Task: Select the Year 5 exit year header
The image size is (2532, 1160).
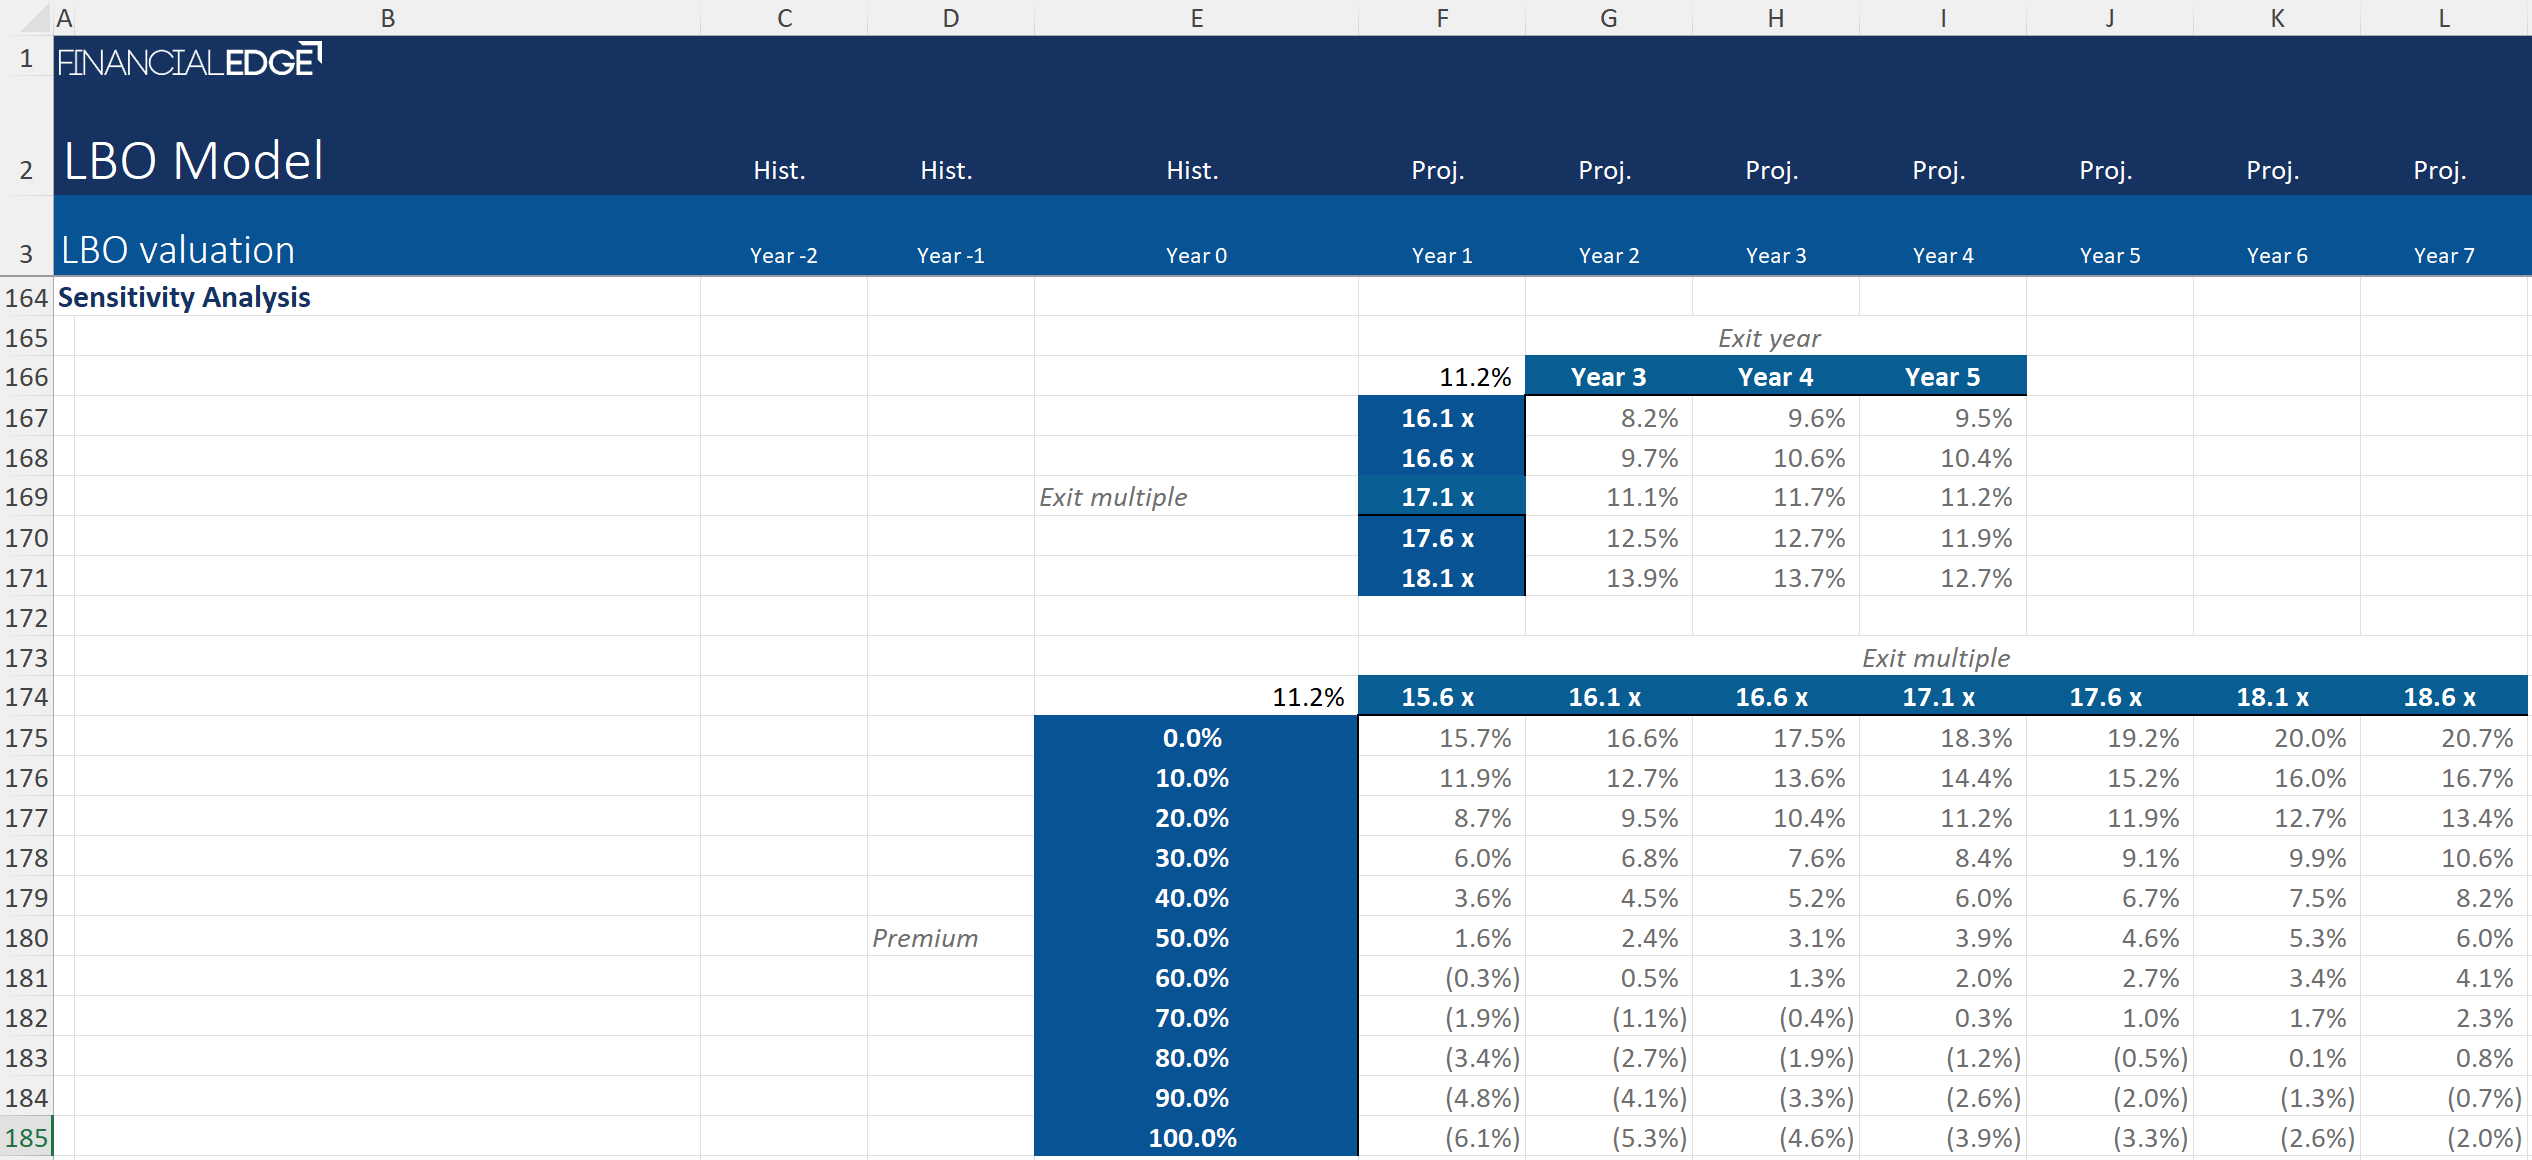Action: [x=1942, y=377]
